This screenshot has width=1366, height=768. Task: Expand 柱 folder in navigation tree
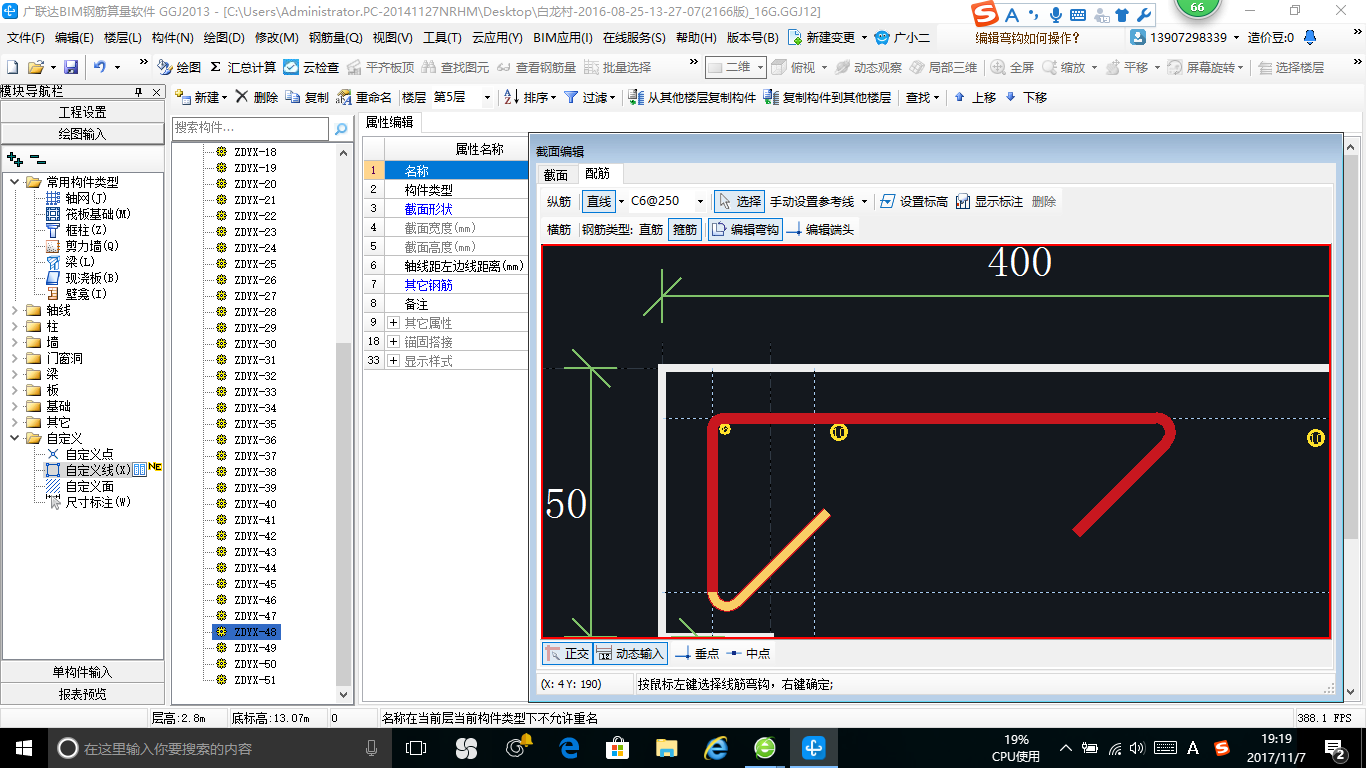14,326
